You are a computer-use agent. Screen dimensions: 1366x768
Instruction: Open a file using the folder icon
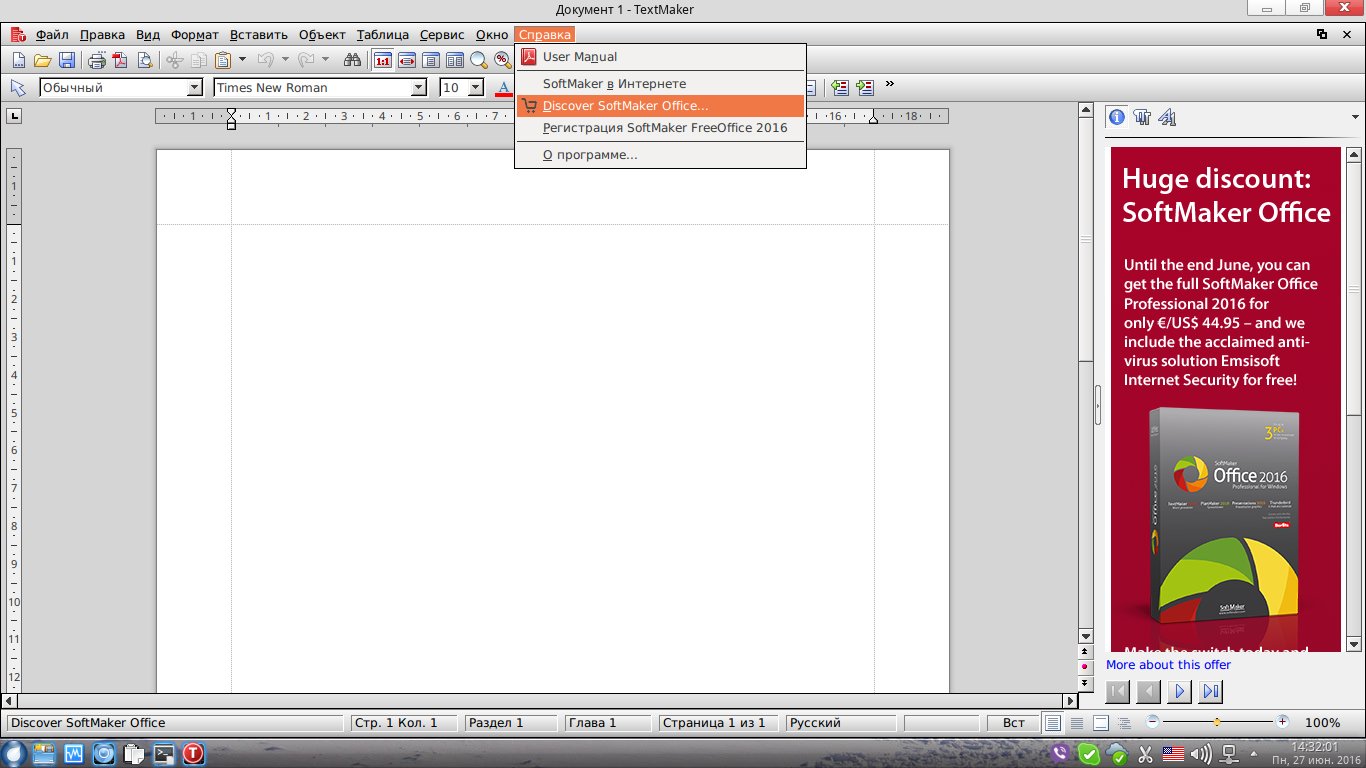43,60
